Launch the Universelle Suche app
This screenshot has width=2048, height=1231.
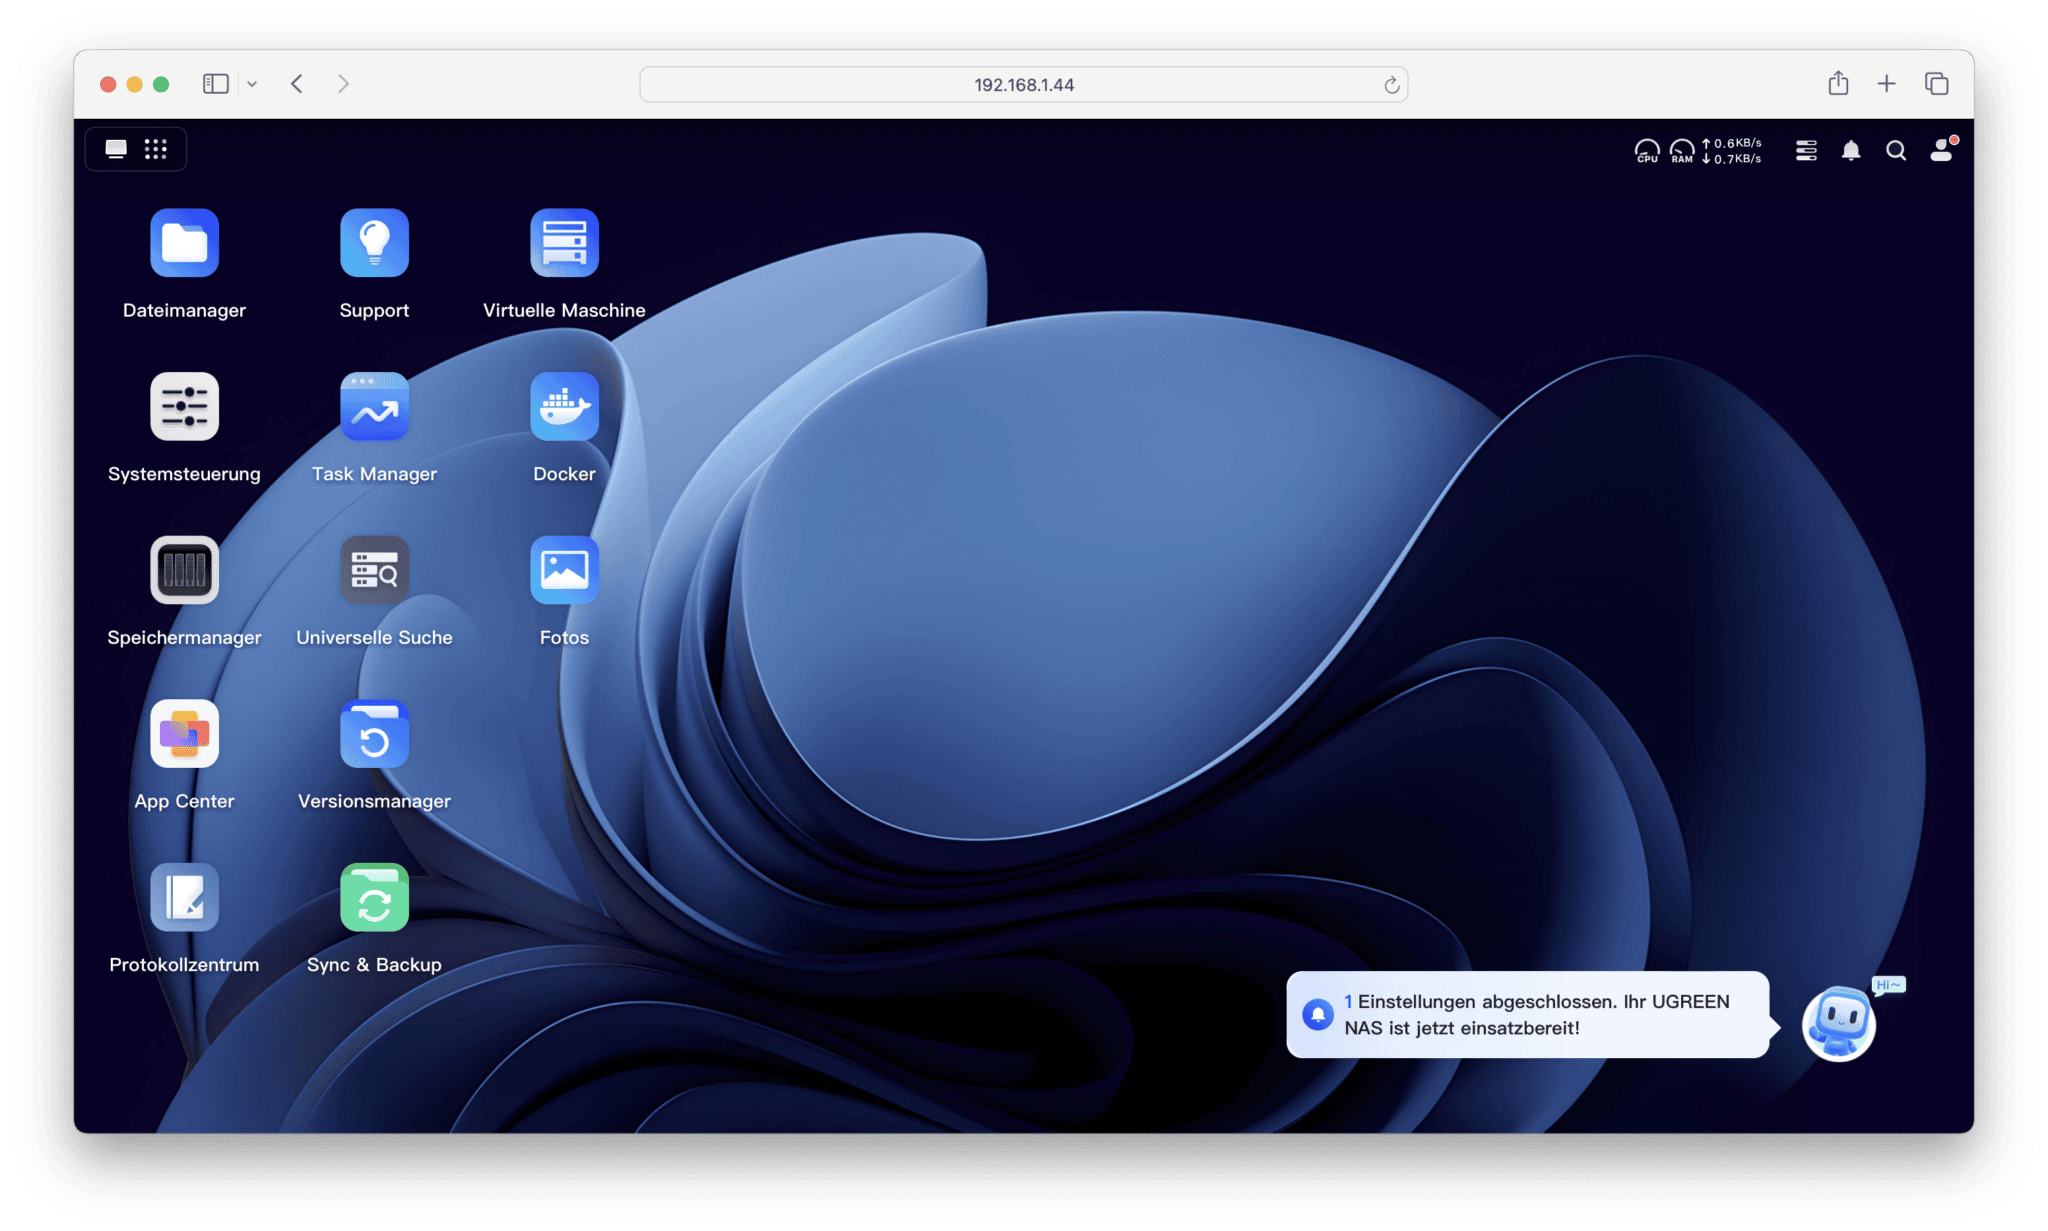(x=374, y=570)
